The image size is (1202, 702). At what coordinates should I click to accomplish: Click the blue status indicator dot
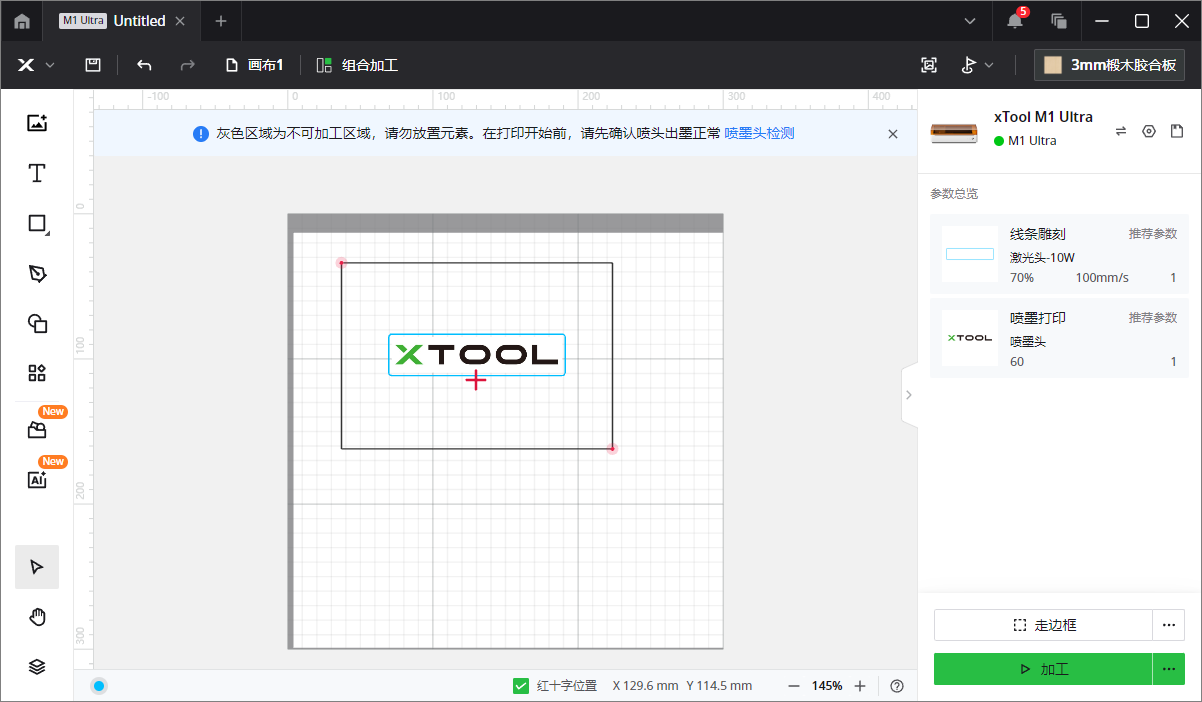point(99,685)
